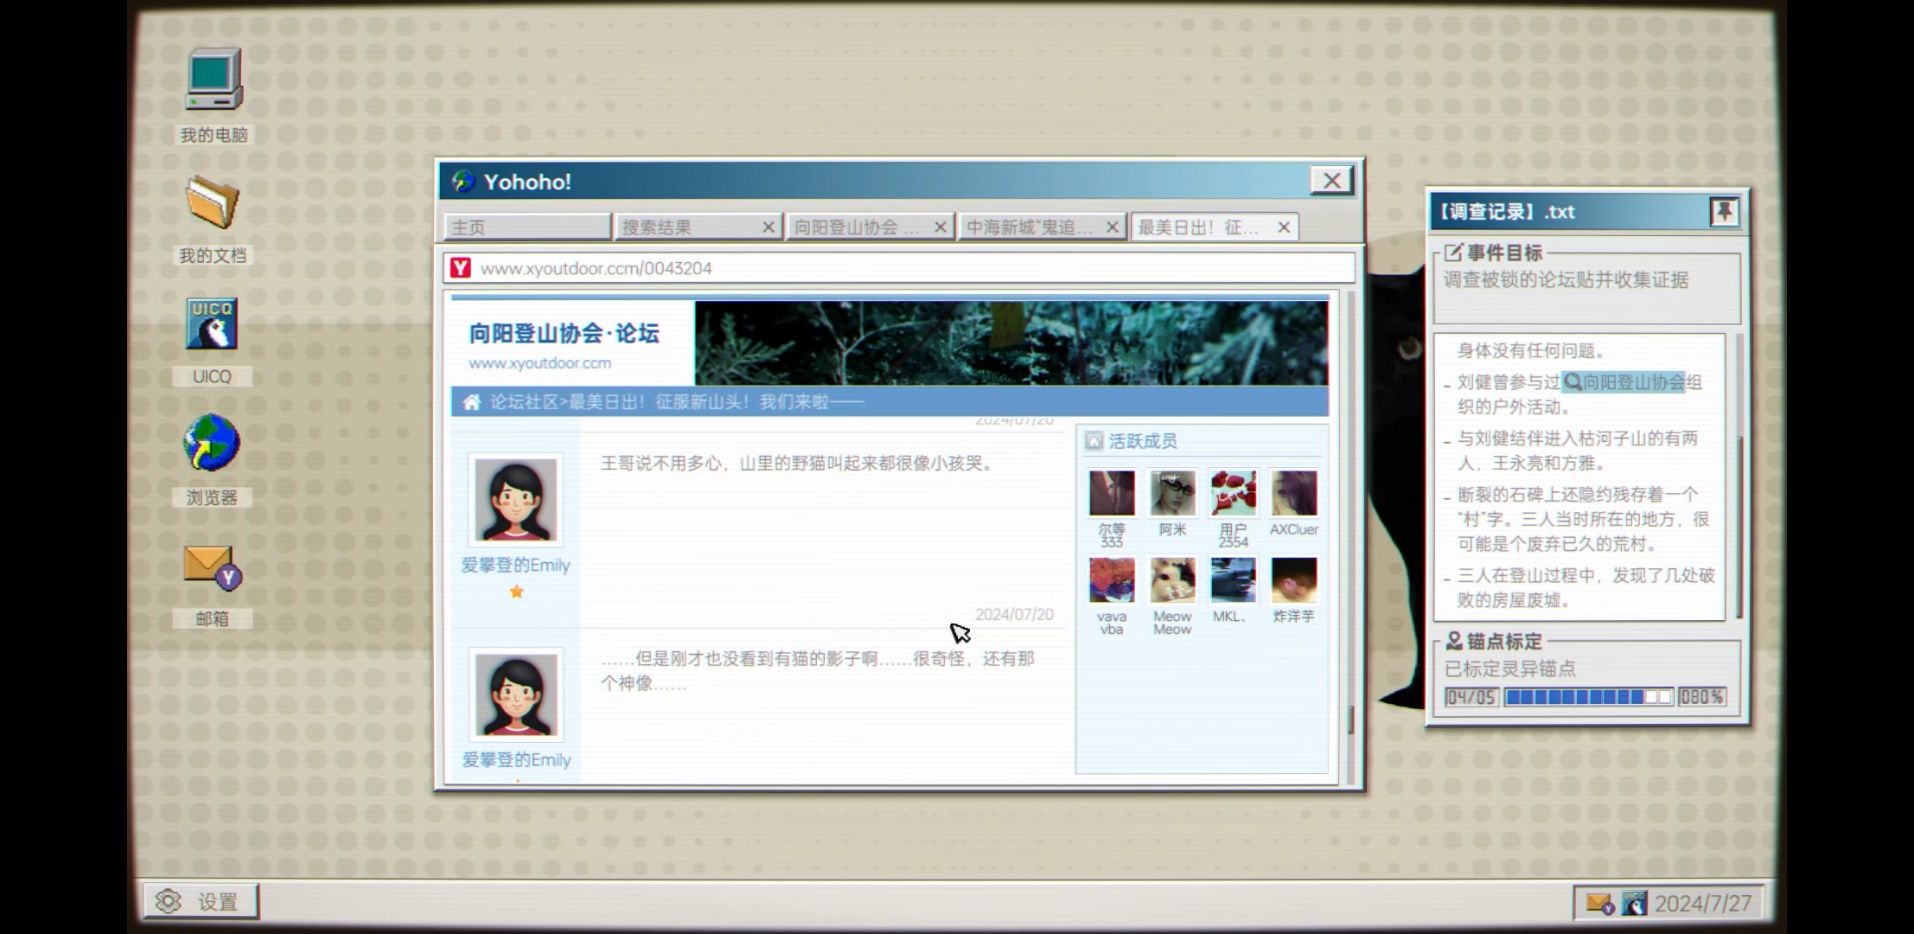Screen dimensions: 1914x934
Task: Click the pin icon on 调查记录 panel
Action: point(1724,212)
